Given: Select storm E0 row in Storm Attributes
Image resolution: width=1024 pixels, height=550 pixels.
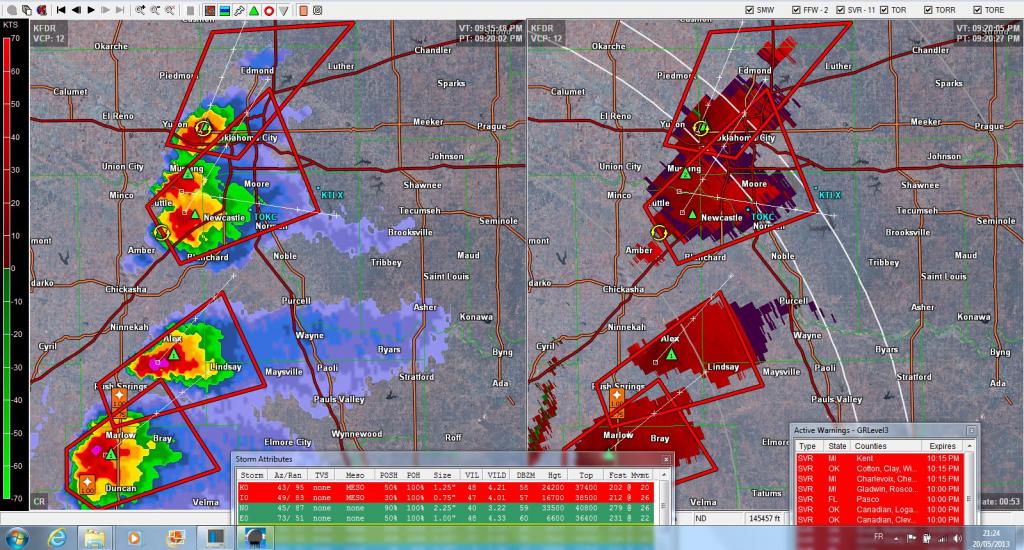Looking at the screenshot, I should click(446, 518).
